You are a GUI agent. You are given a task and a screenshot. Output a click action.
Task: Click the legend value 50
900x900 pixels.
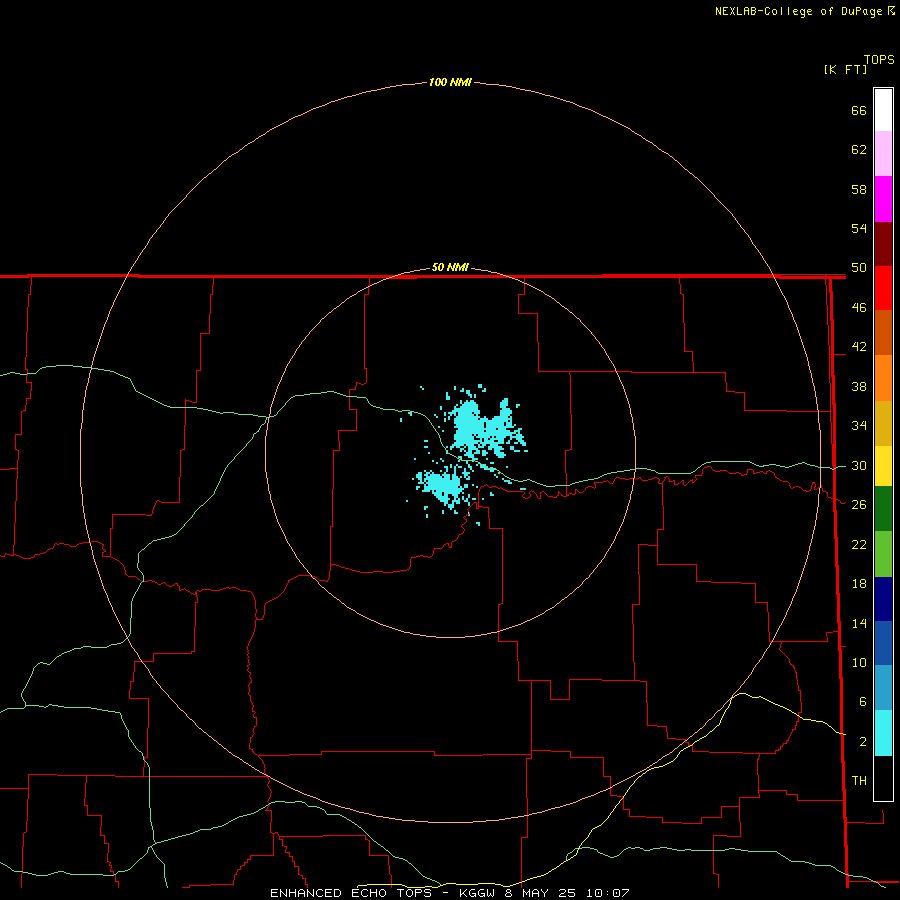[859, 267]
